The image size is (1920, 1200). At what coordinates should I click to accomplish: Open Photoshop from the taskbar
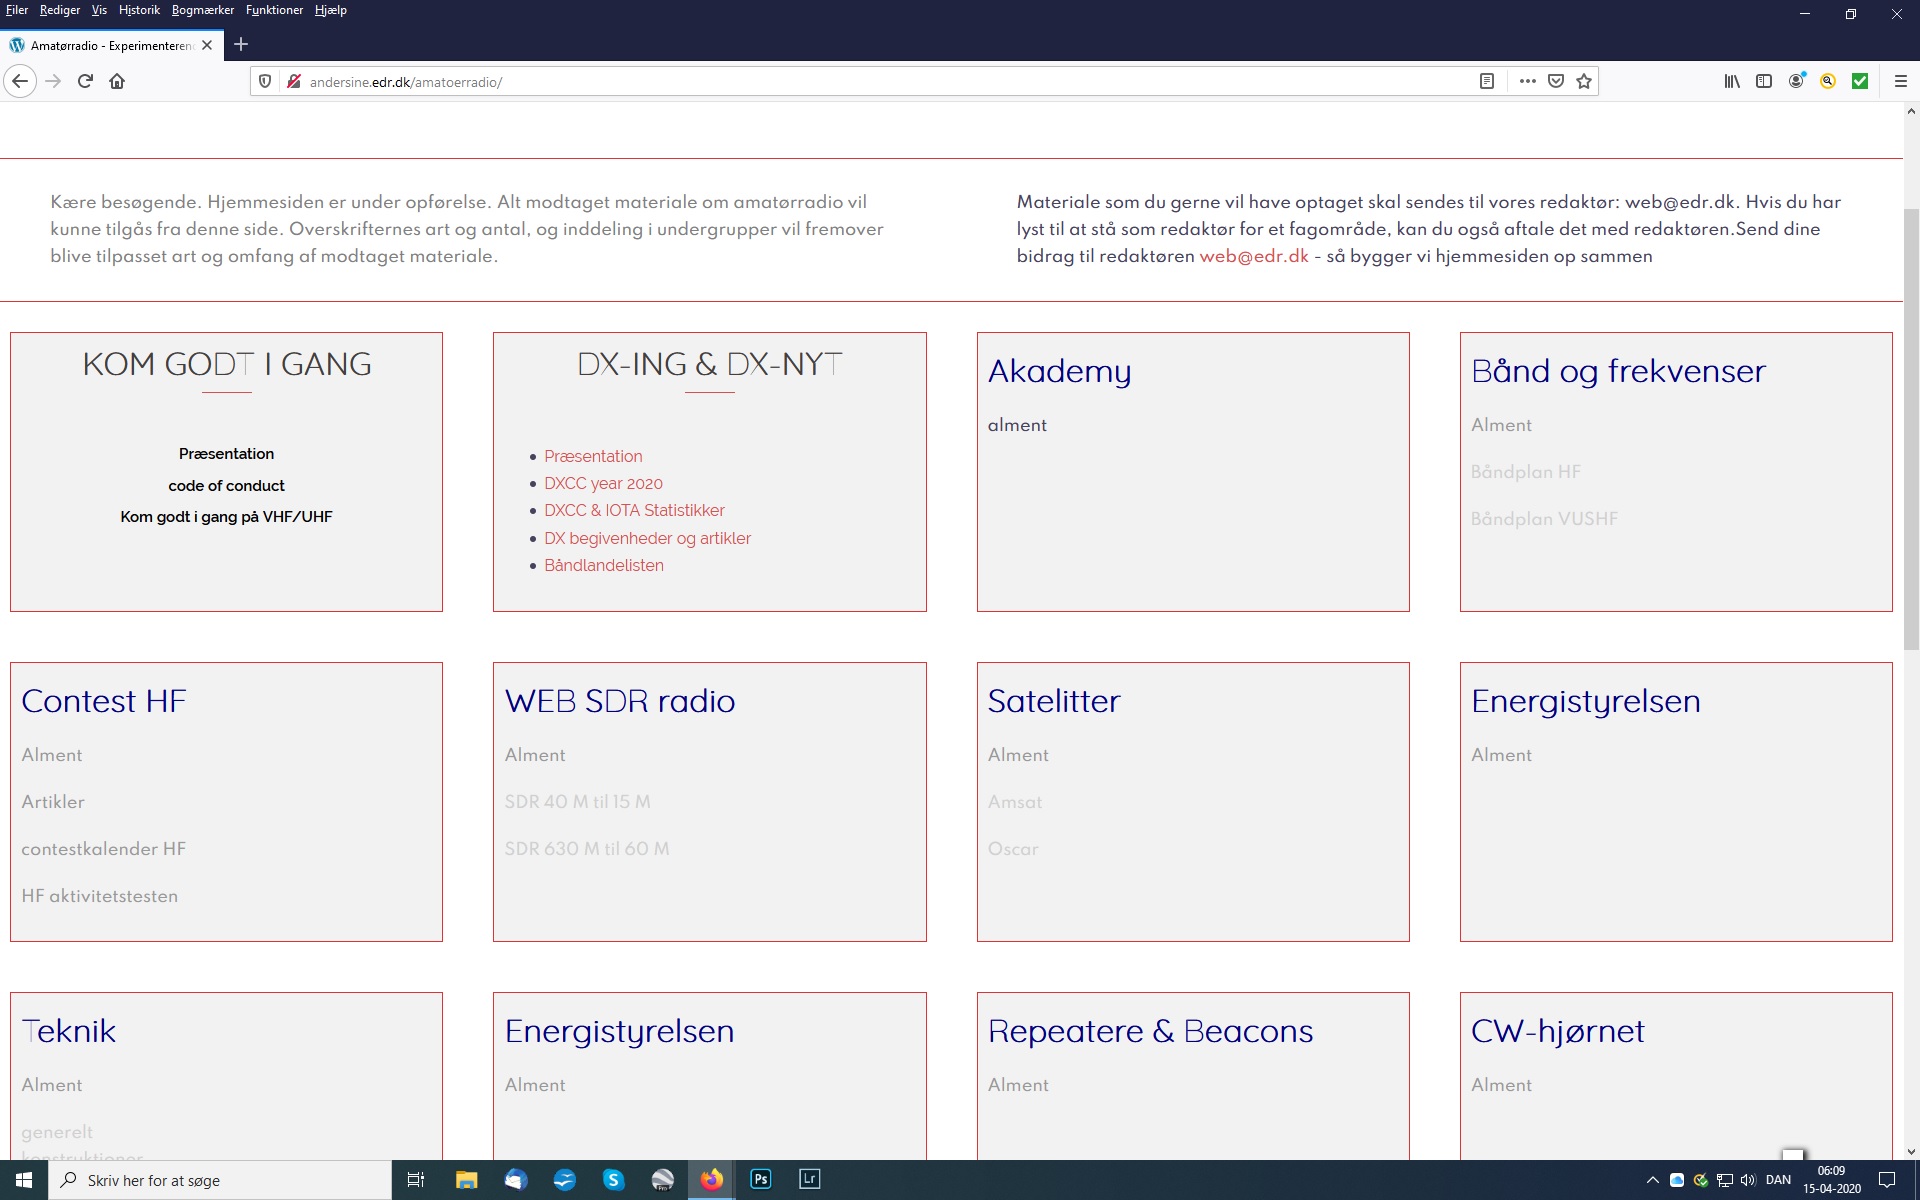tap(761, 1180)
